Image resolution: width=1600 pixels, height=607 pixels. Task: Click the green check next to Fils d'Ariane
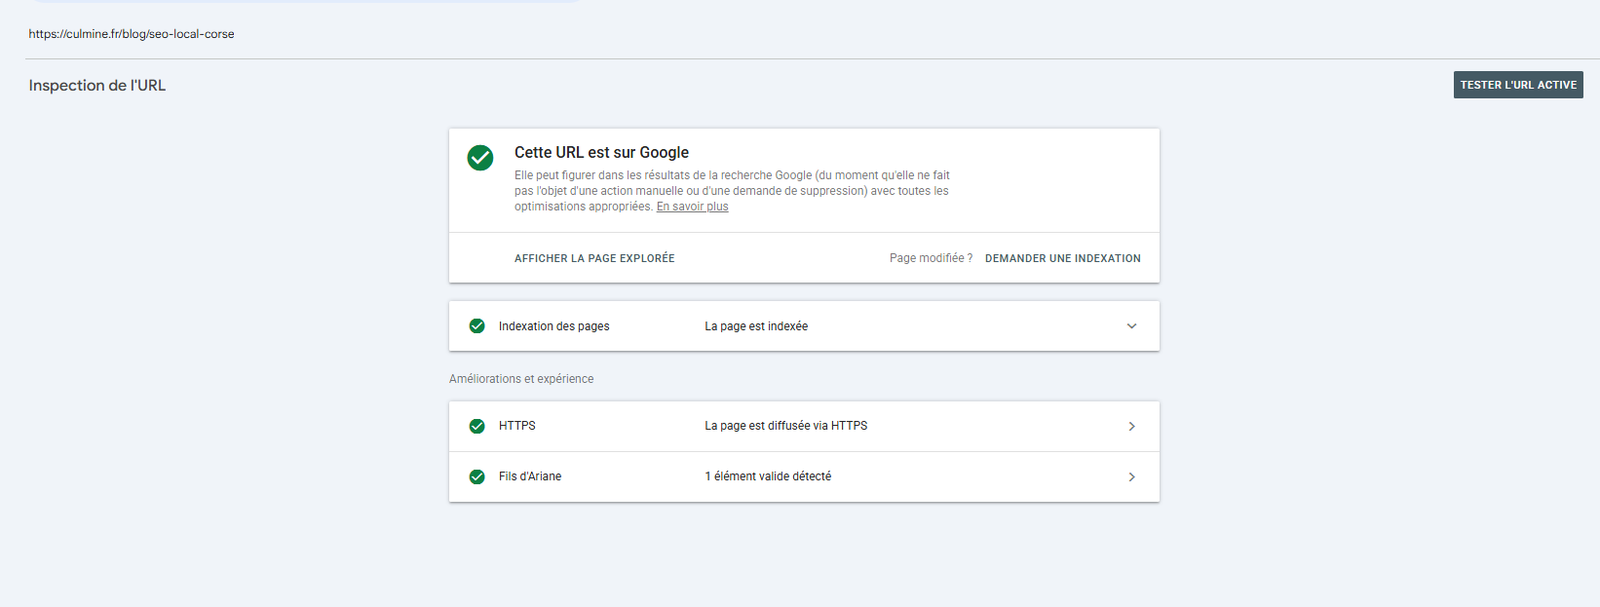coord(477,477)
